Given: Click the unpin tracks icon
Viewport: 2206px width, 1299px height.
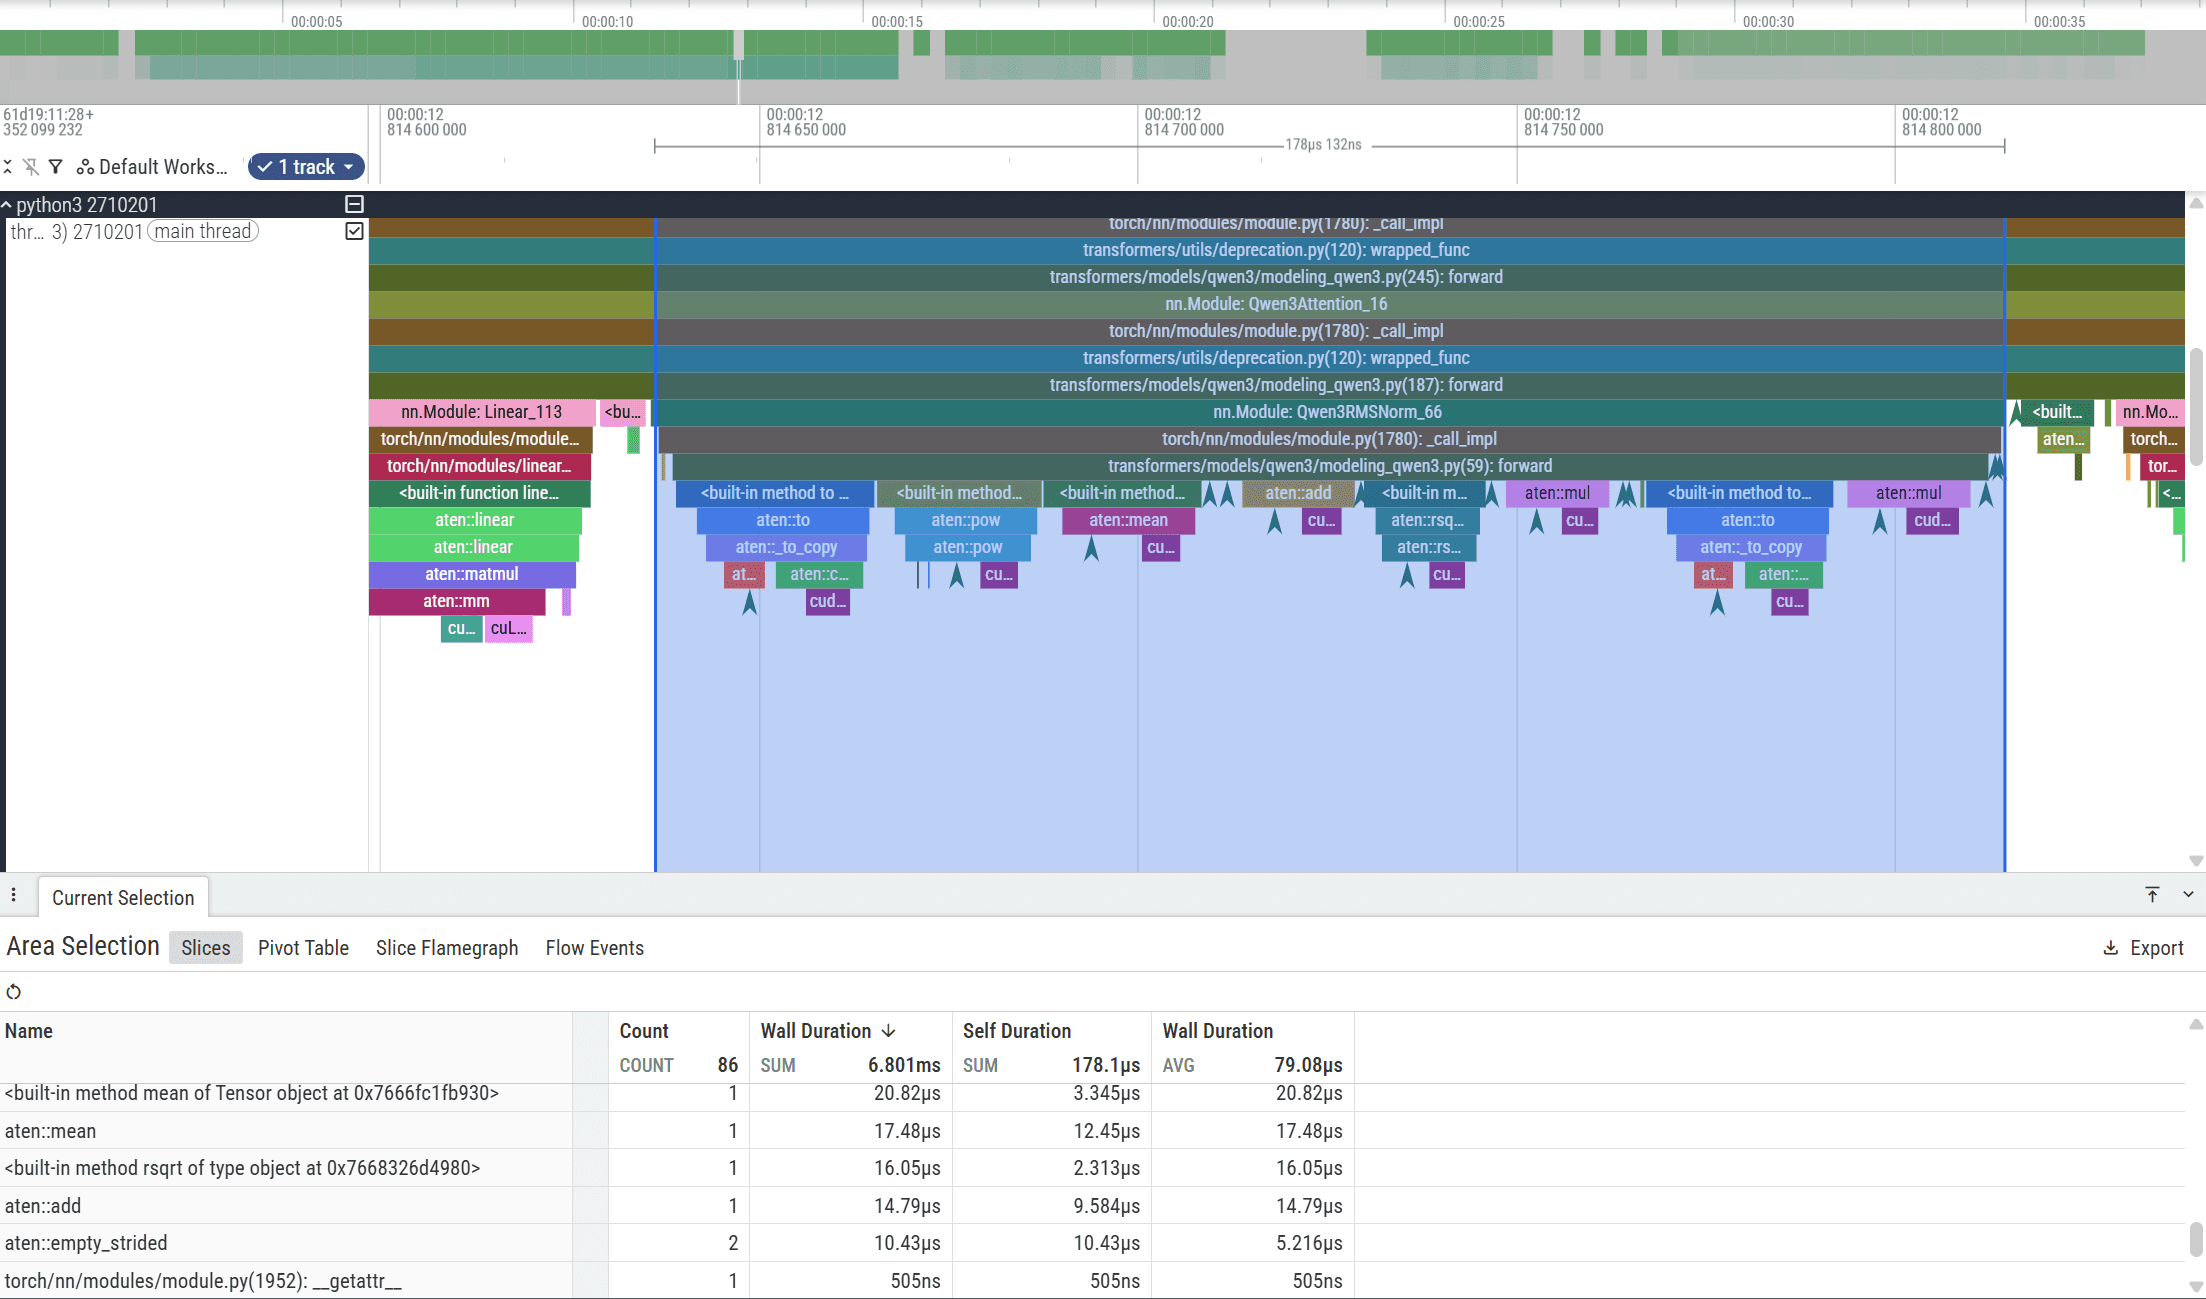Looking at the screenshot, I should tap(31, 167).
